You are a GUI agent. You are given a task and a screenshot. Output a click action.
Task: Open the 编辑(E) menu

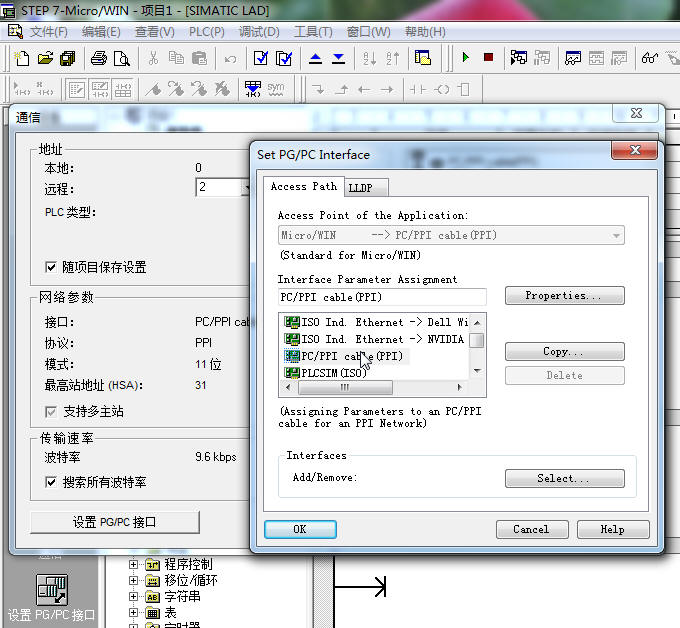(101, 32)
